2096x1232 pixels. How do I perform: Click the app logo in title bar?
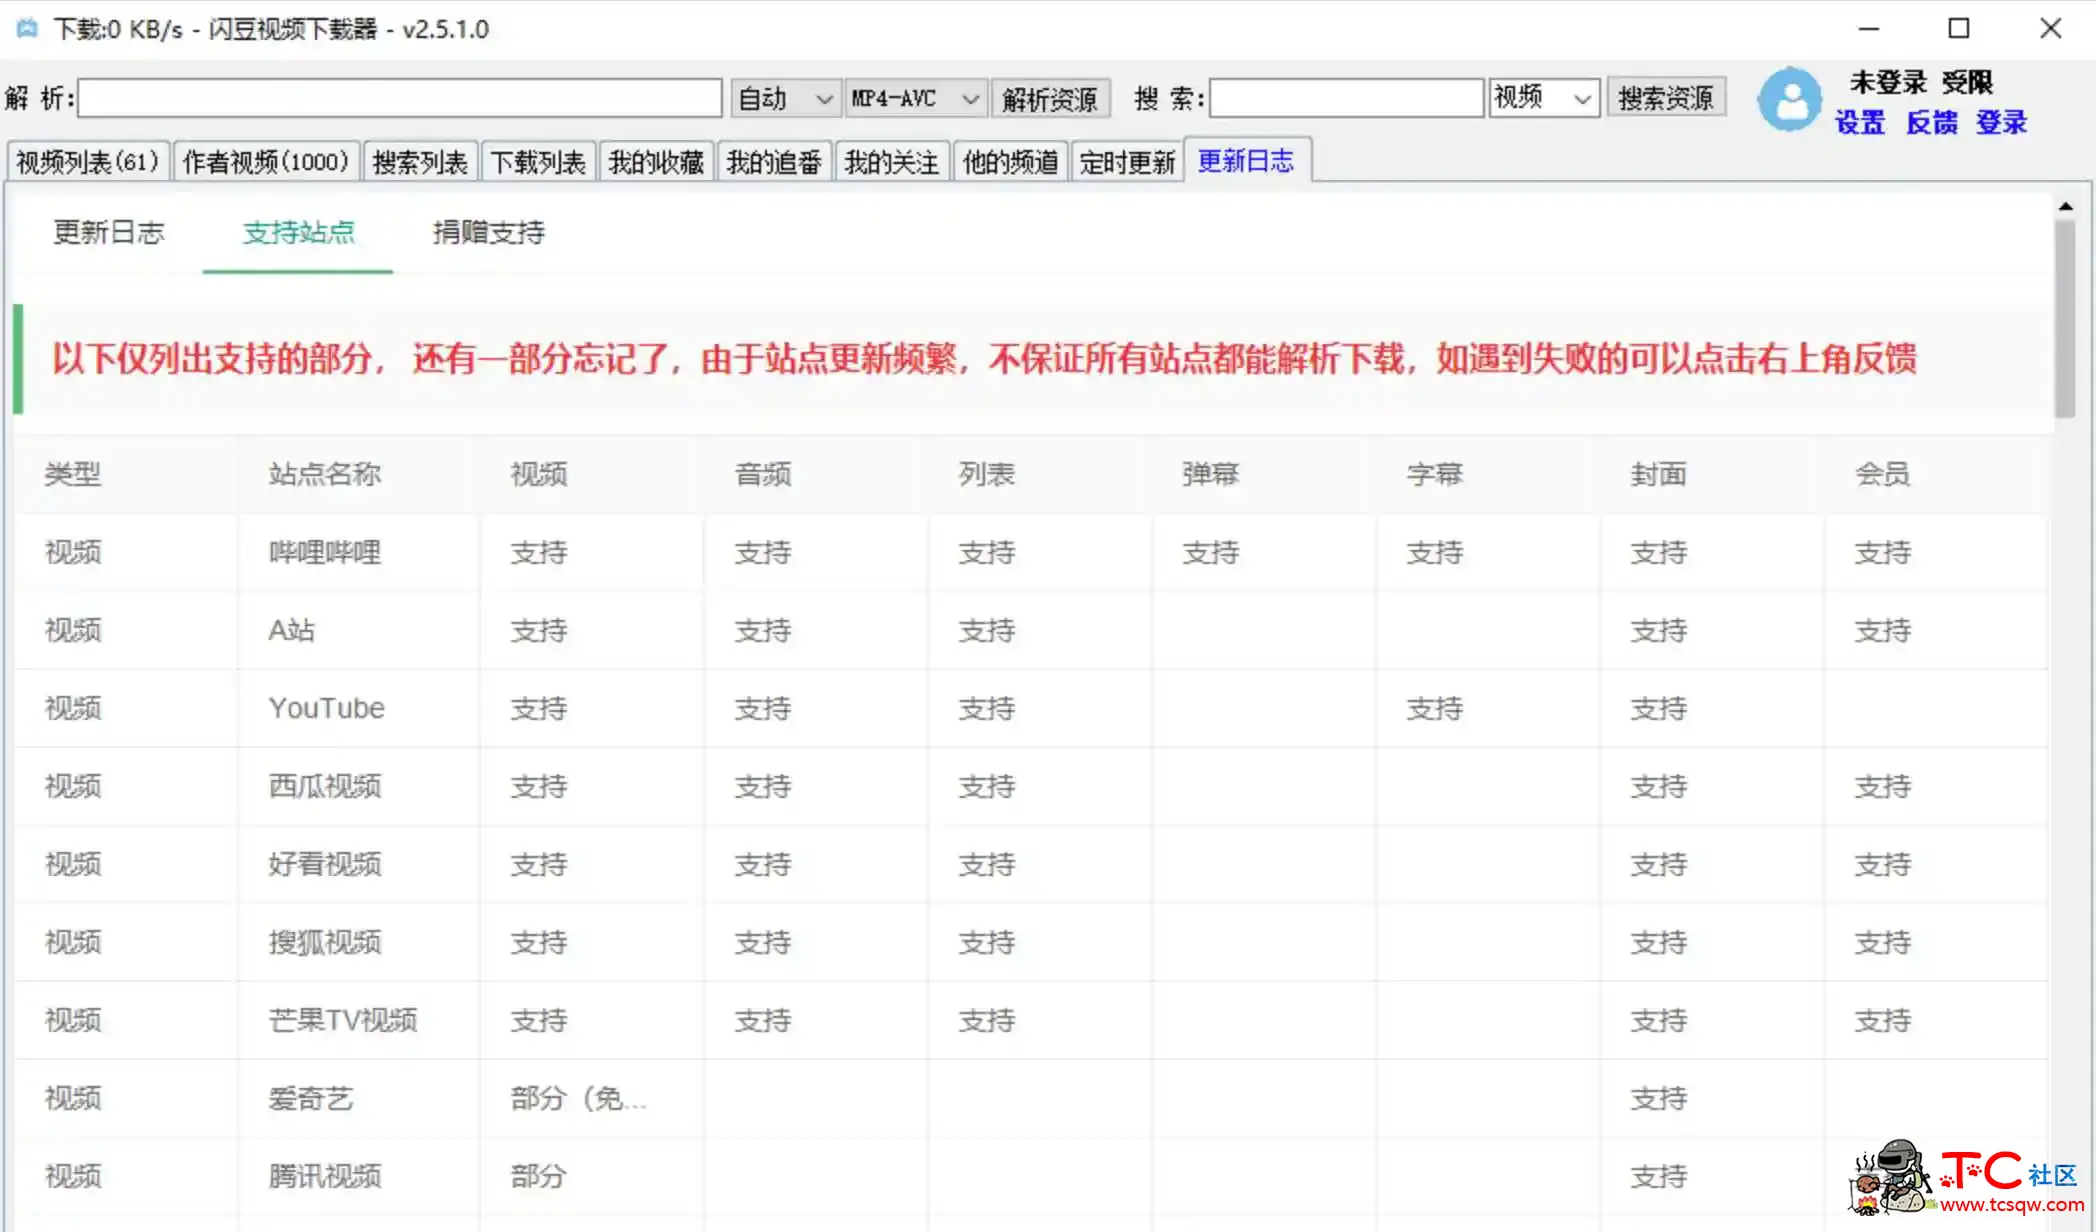tap(27, 28)
